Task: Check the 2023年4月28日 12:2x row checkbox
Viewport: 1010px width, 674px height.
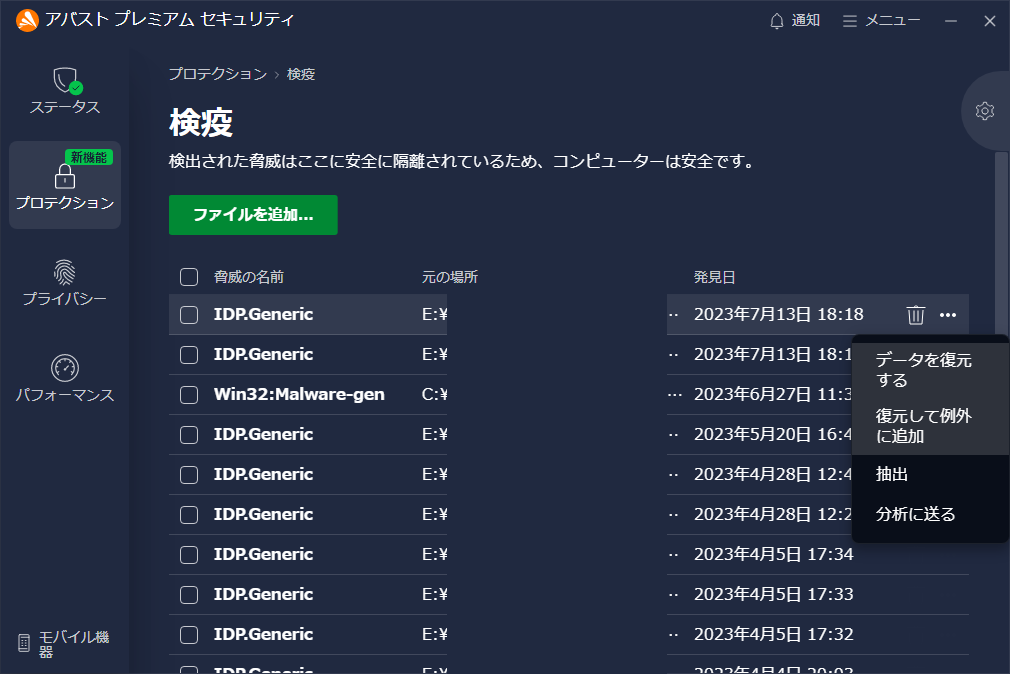Action: [x=189, y=514]
